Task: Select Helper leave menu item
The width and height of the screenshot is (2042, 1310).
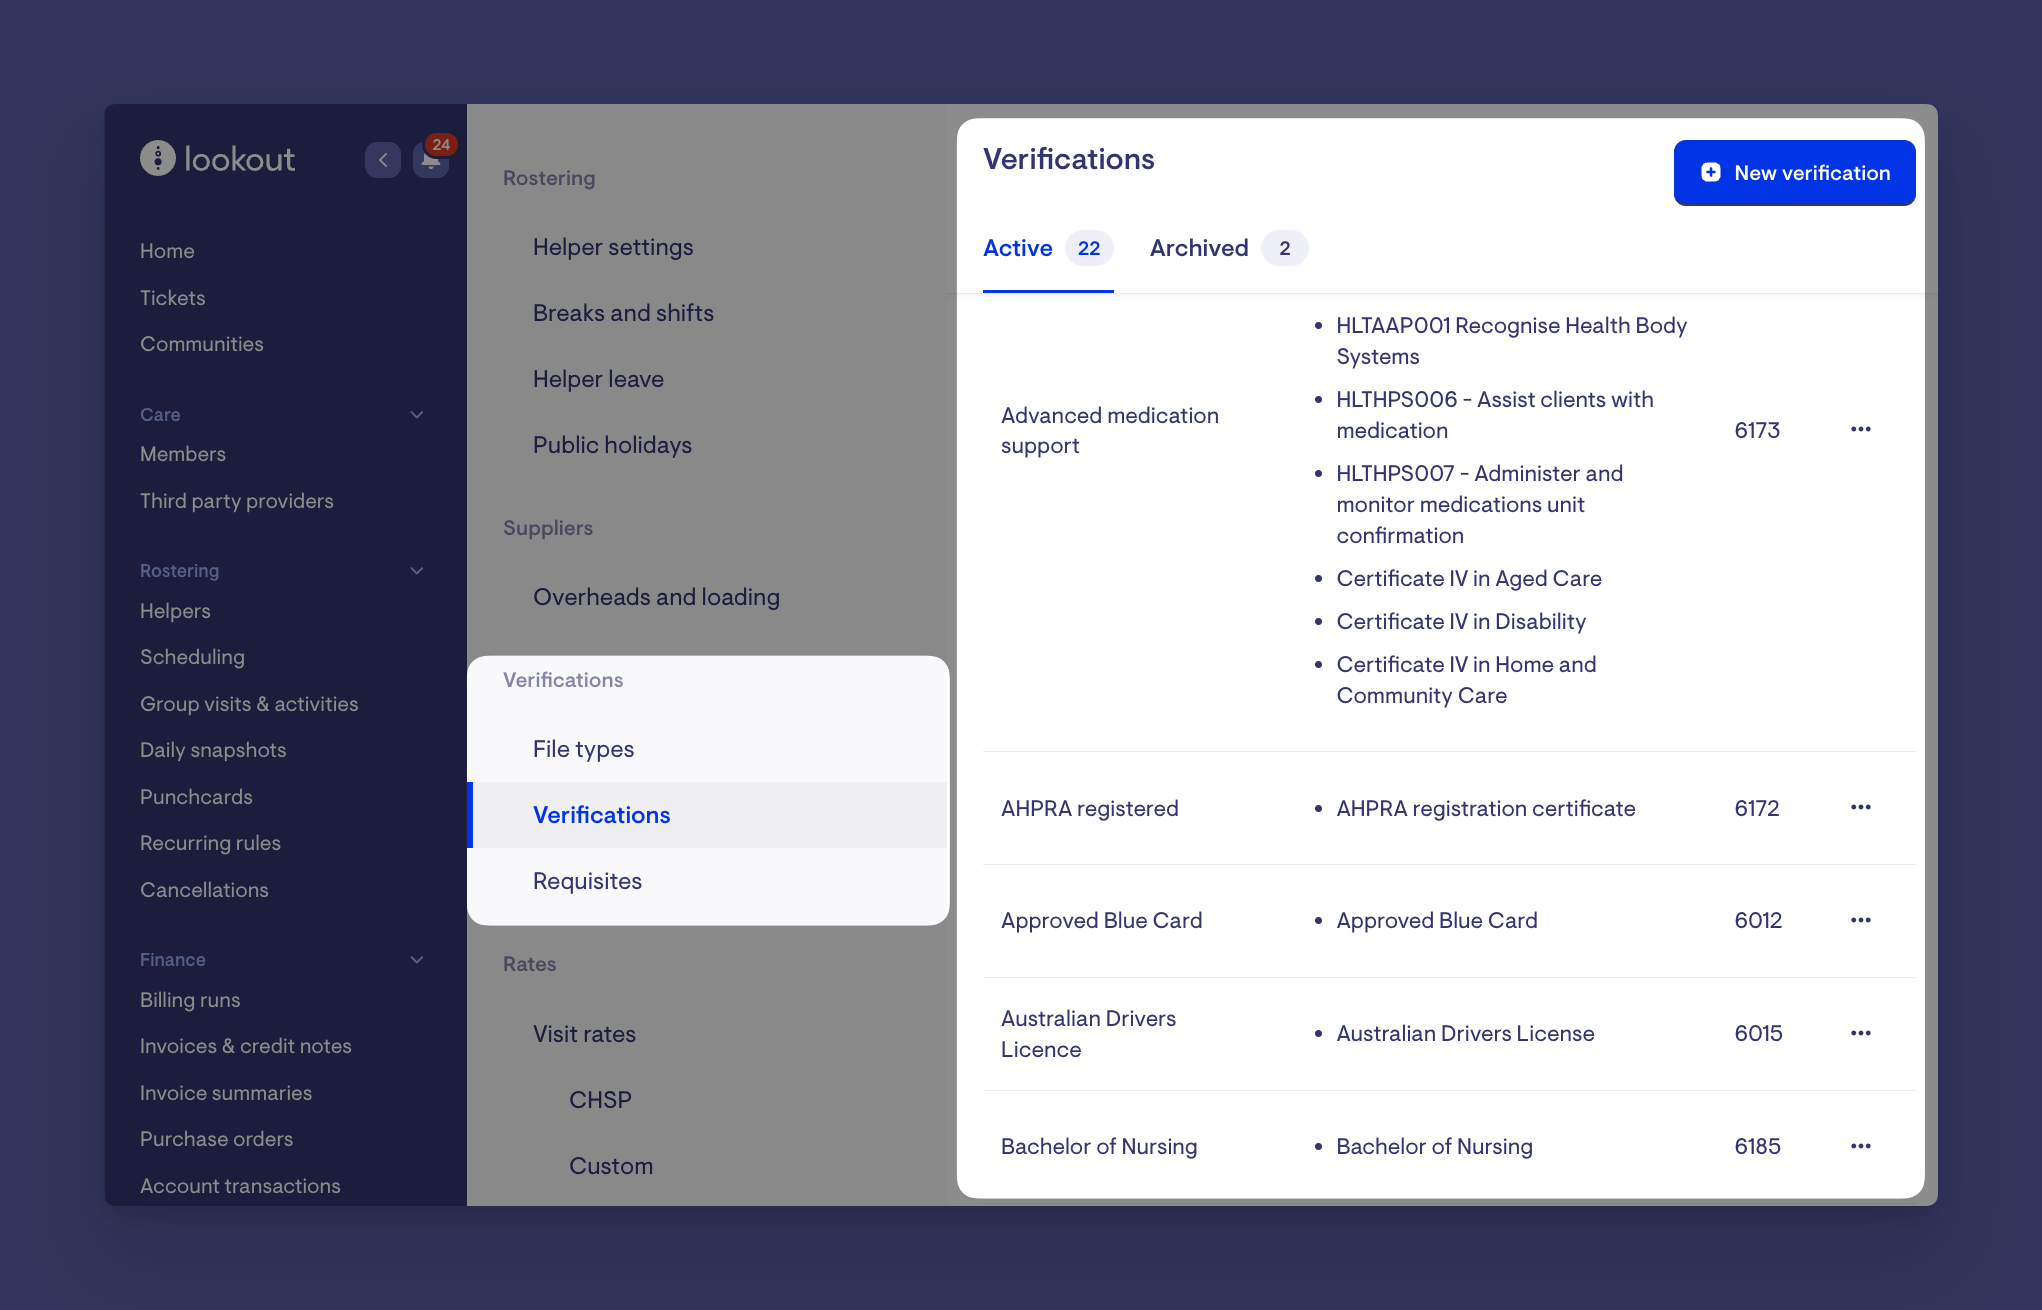Action: [x=598, y=379]
